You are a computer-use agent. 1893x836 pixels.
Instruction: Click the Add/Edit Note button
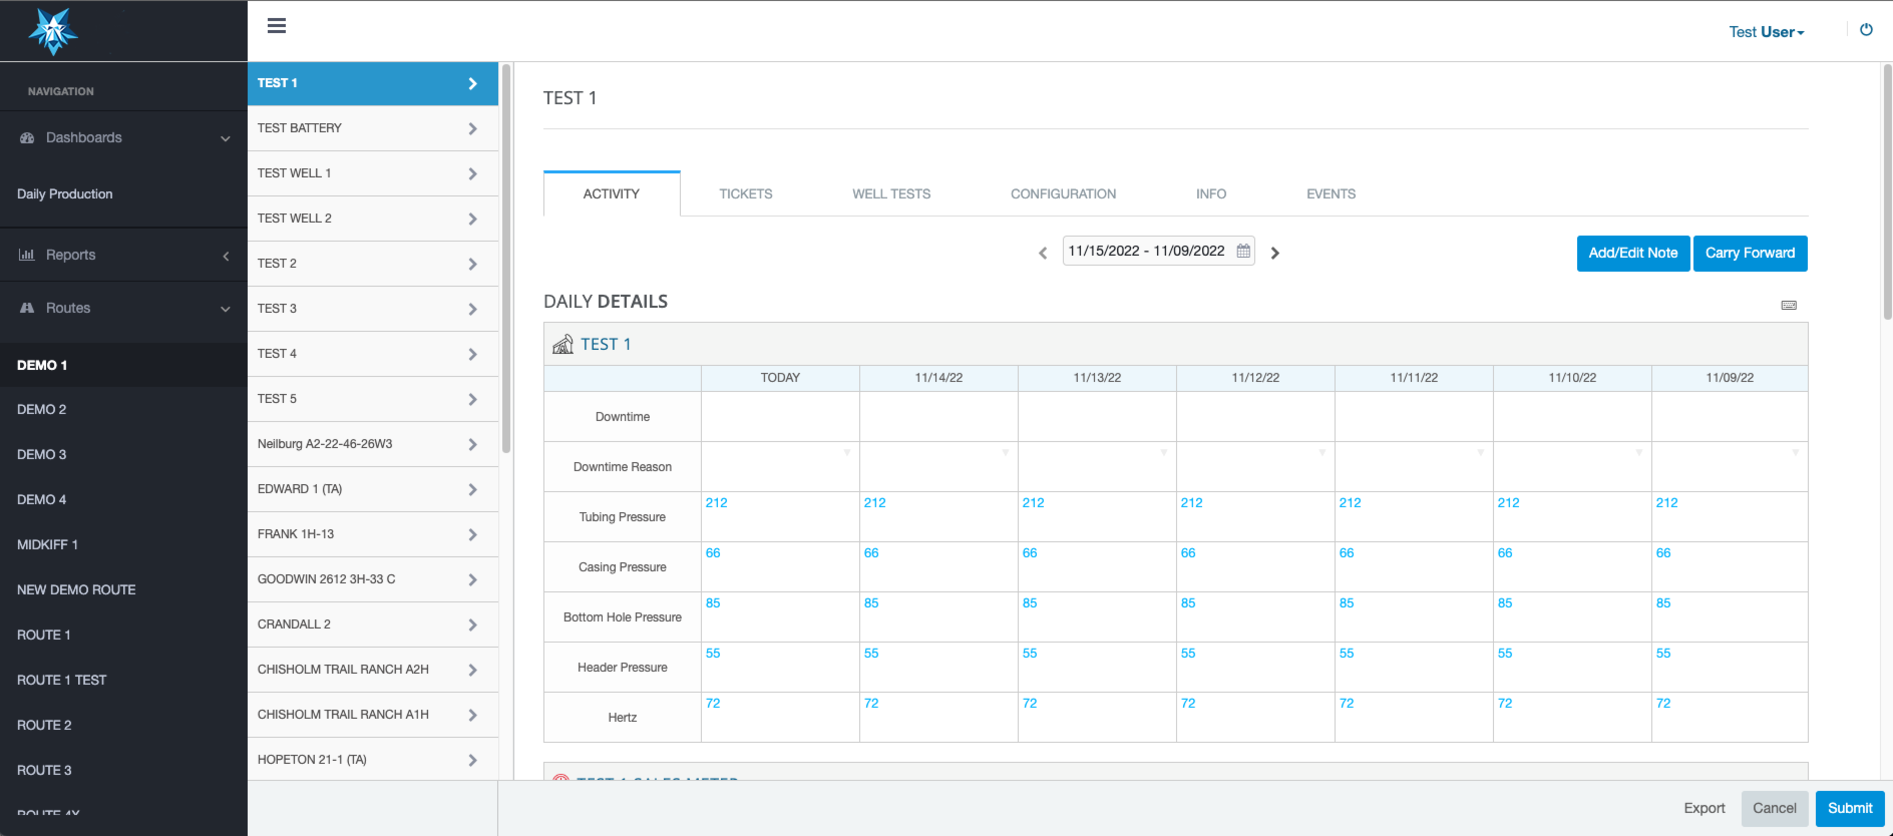[x=1633, y=253]
